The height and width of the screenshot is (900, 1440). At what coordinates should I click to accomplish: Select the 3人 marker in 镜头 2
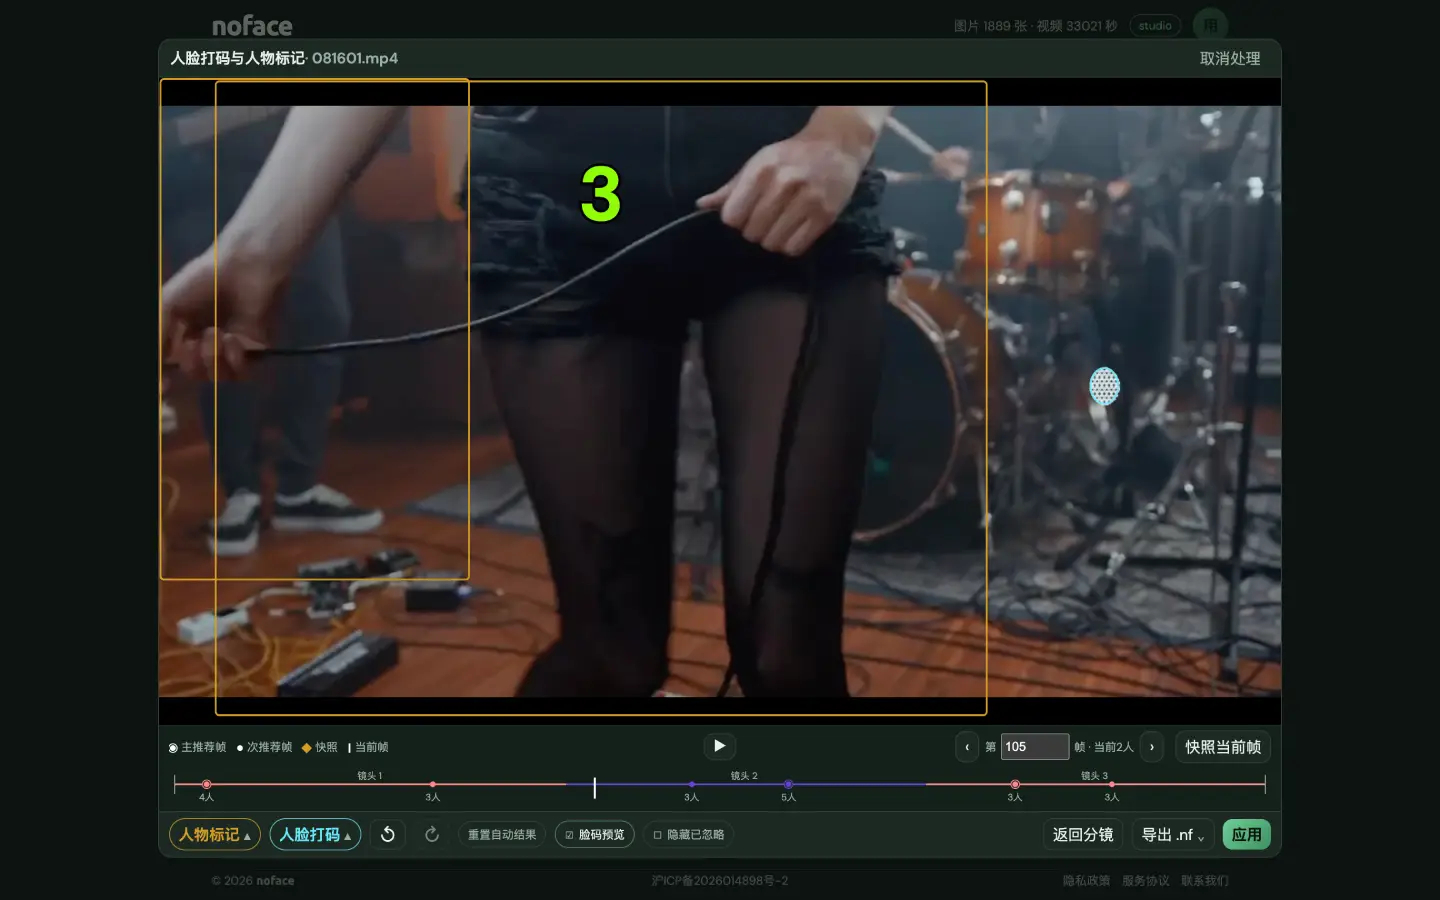point(691,785)
